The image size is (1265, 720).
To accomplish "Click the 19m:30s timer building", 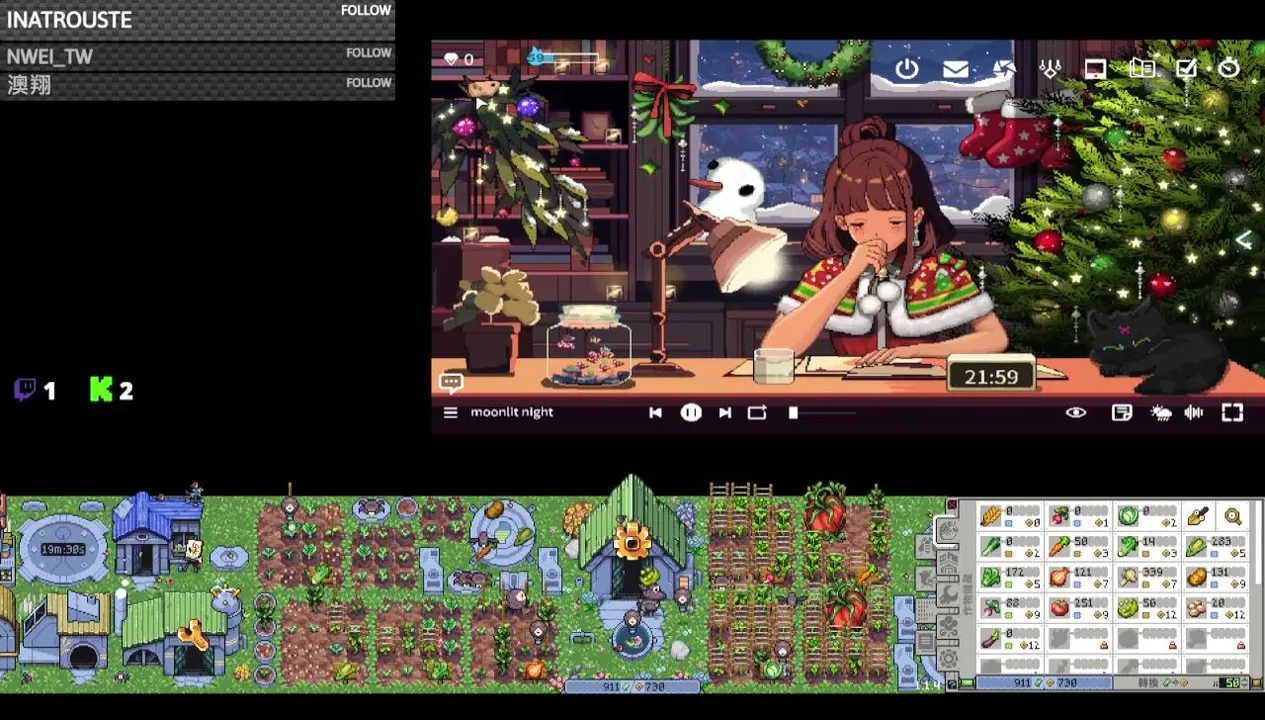I will pyautogui.click(x=62, y=548).
